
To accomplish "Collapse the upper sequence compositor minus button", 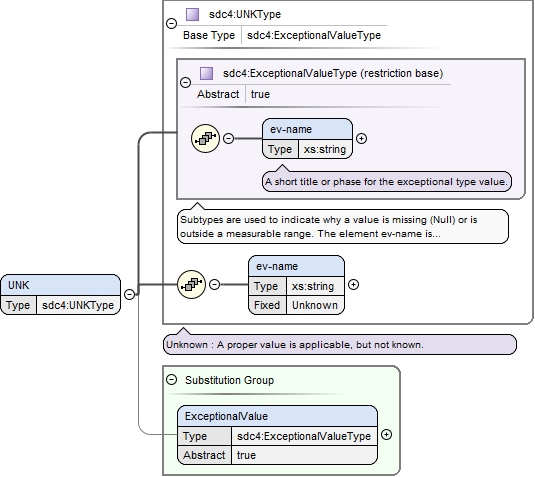I will click(x=228, y=138).
